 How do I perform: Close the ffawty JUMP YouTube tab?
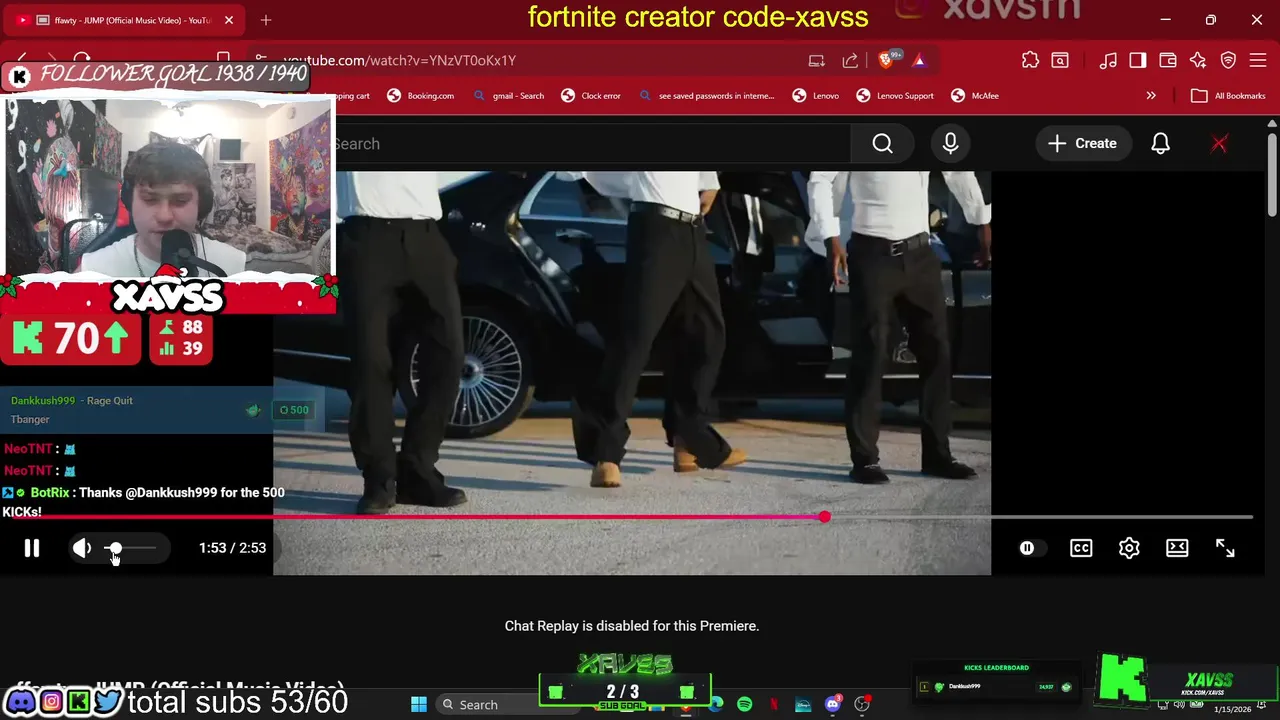(229, 20)
